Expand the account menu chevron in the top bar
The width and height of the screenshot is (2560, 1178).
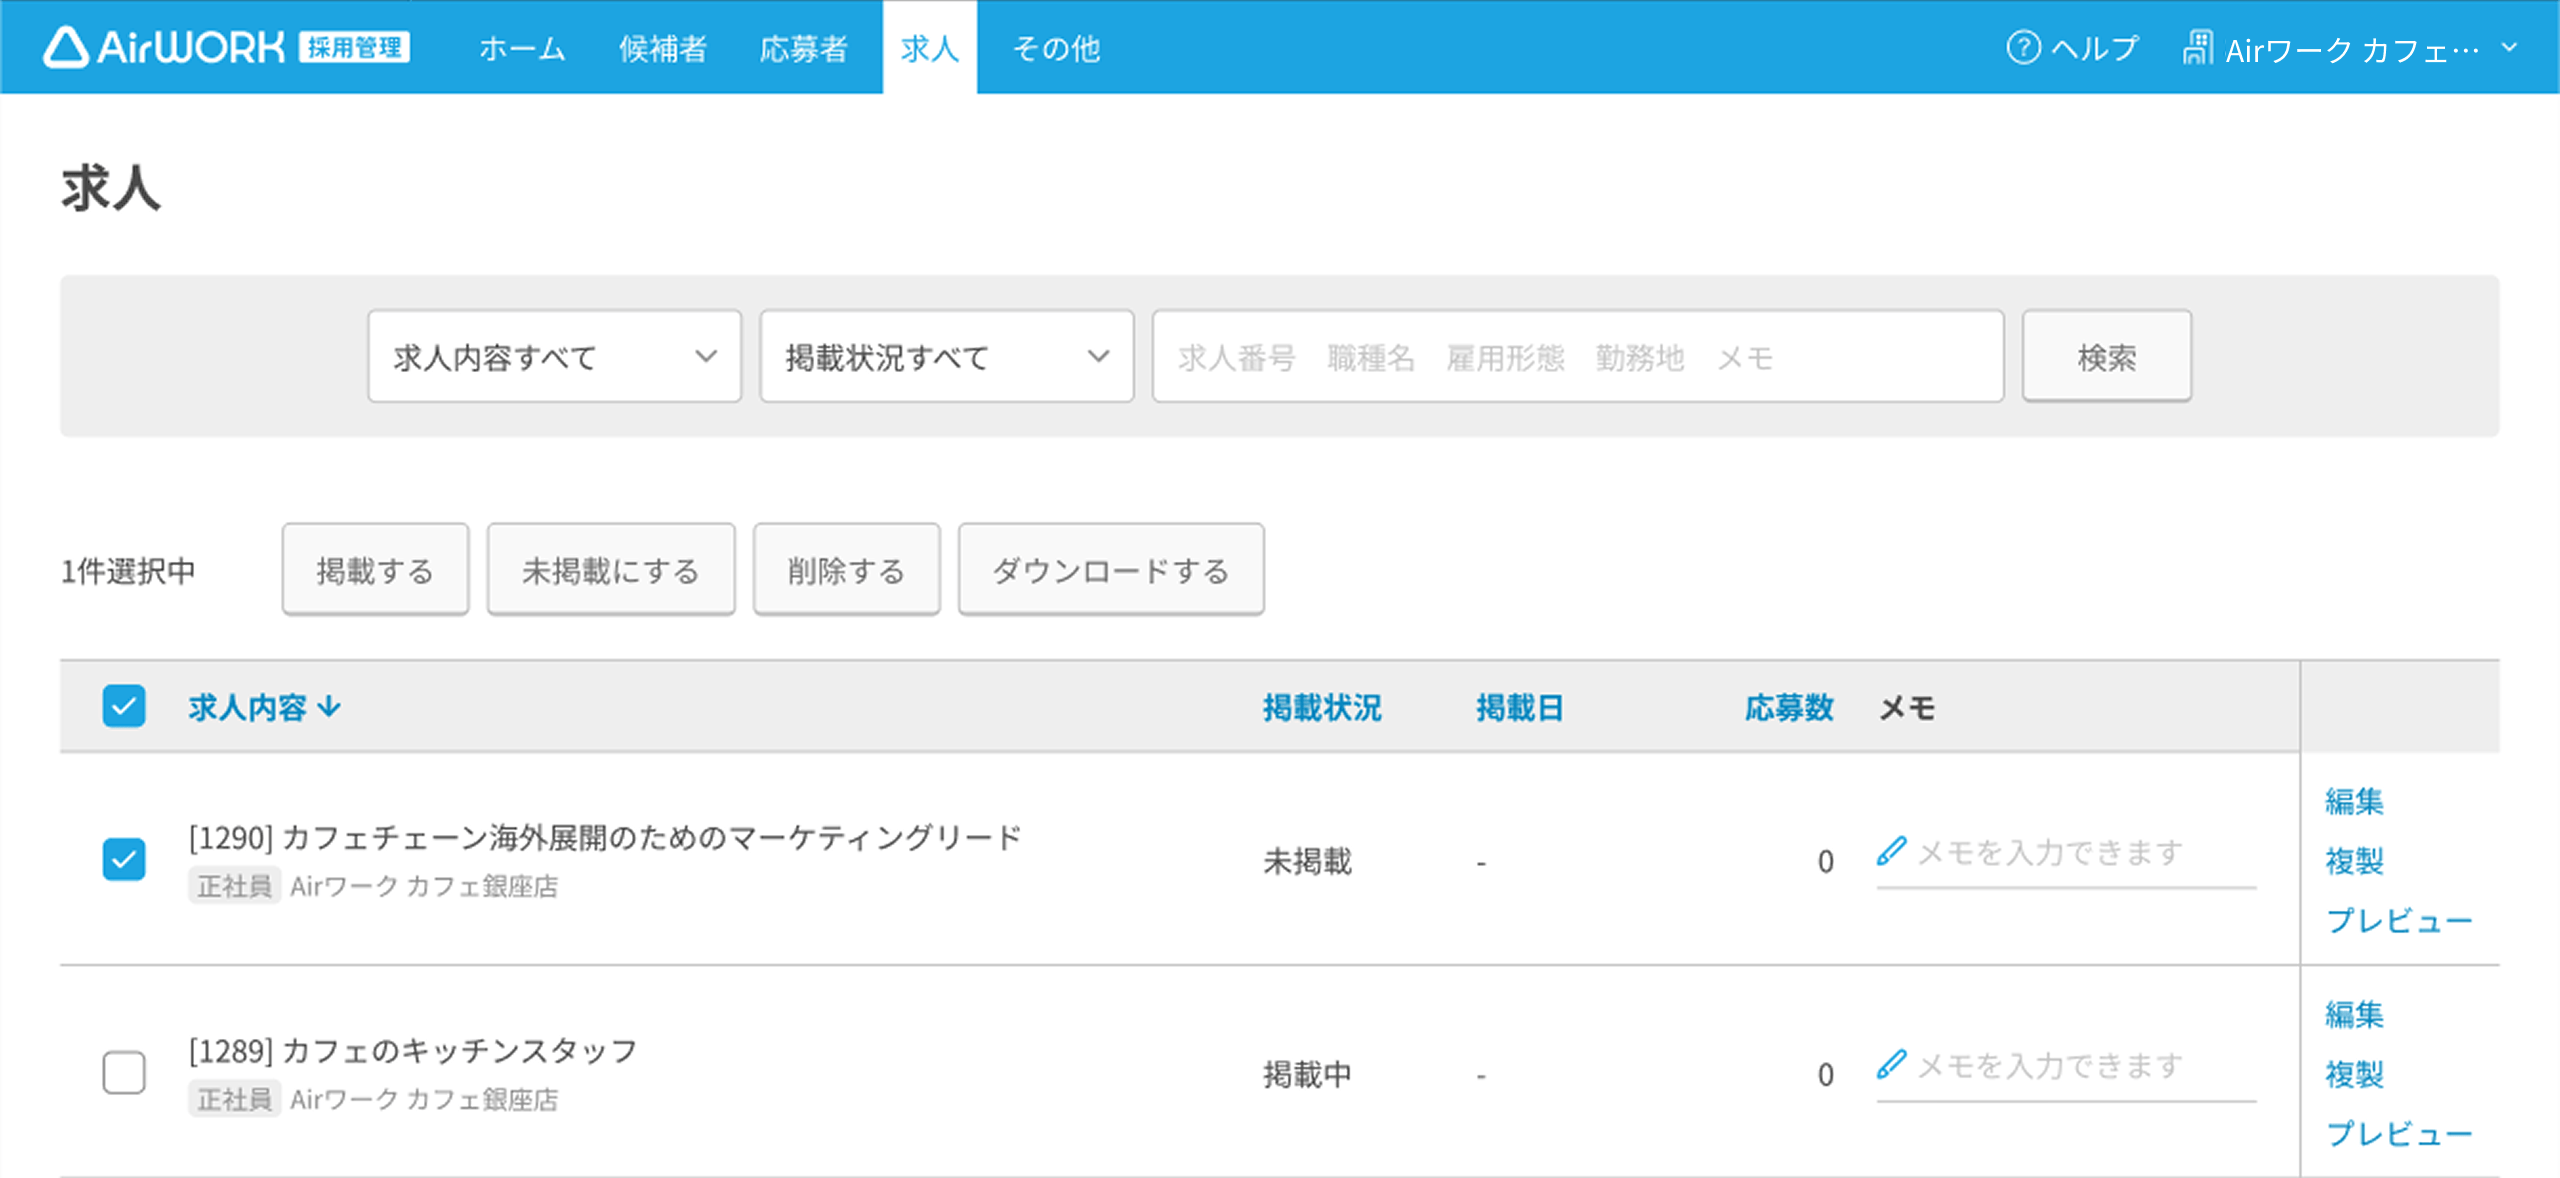[2509, 47]
